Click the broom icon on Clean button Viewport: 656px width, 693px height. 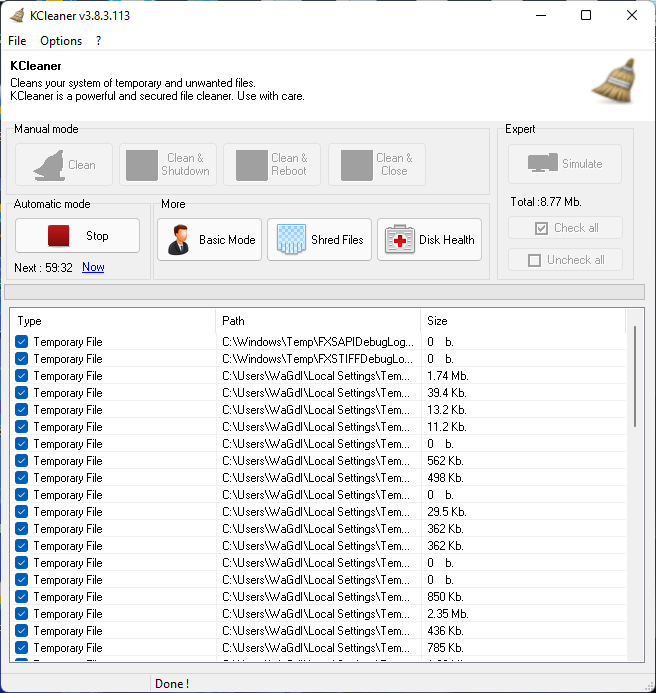[x=49, y=165]
